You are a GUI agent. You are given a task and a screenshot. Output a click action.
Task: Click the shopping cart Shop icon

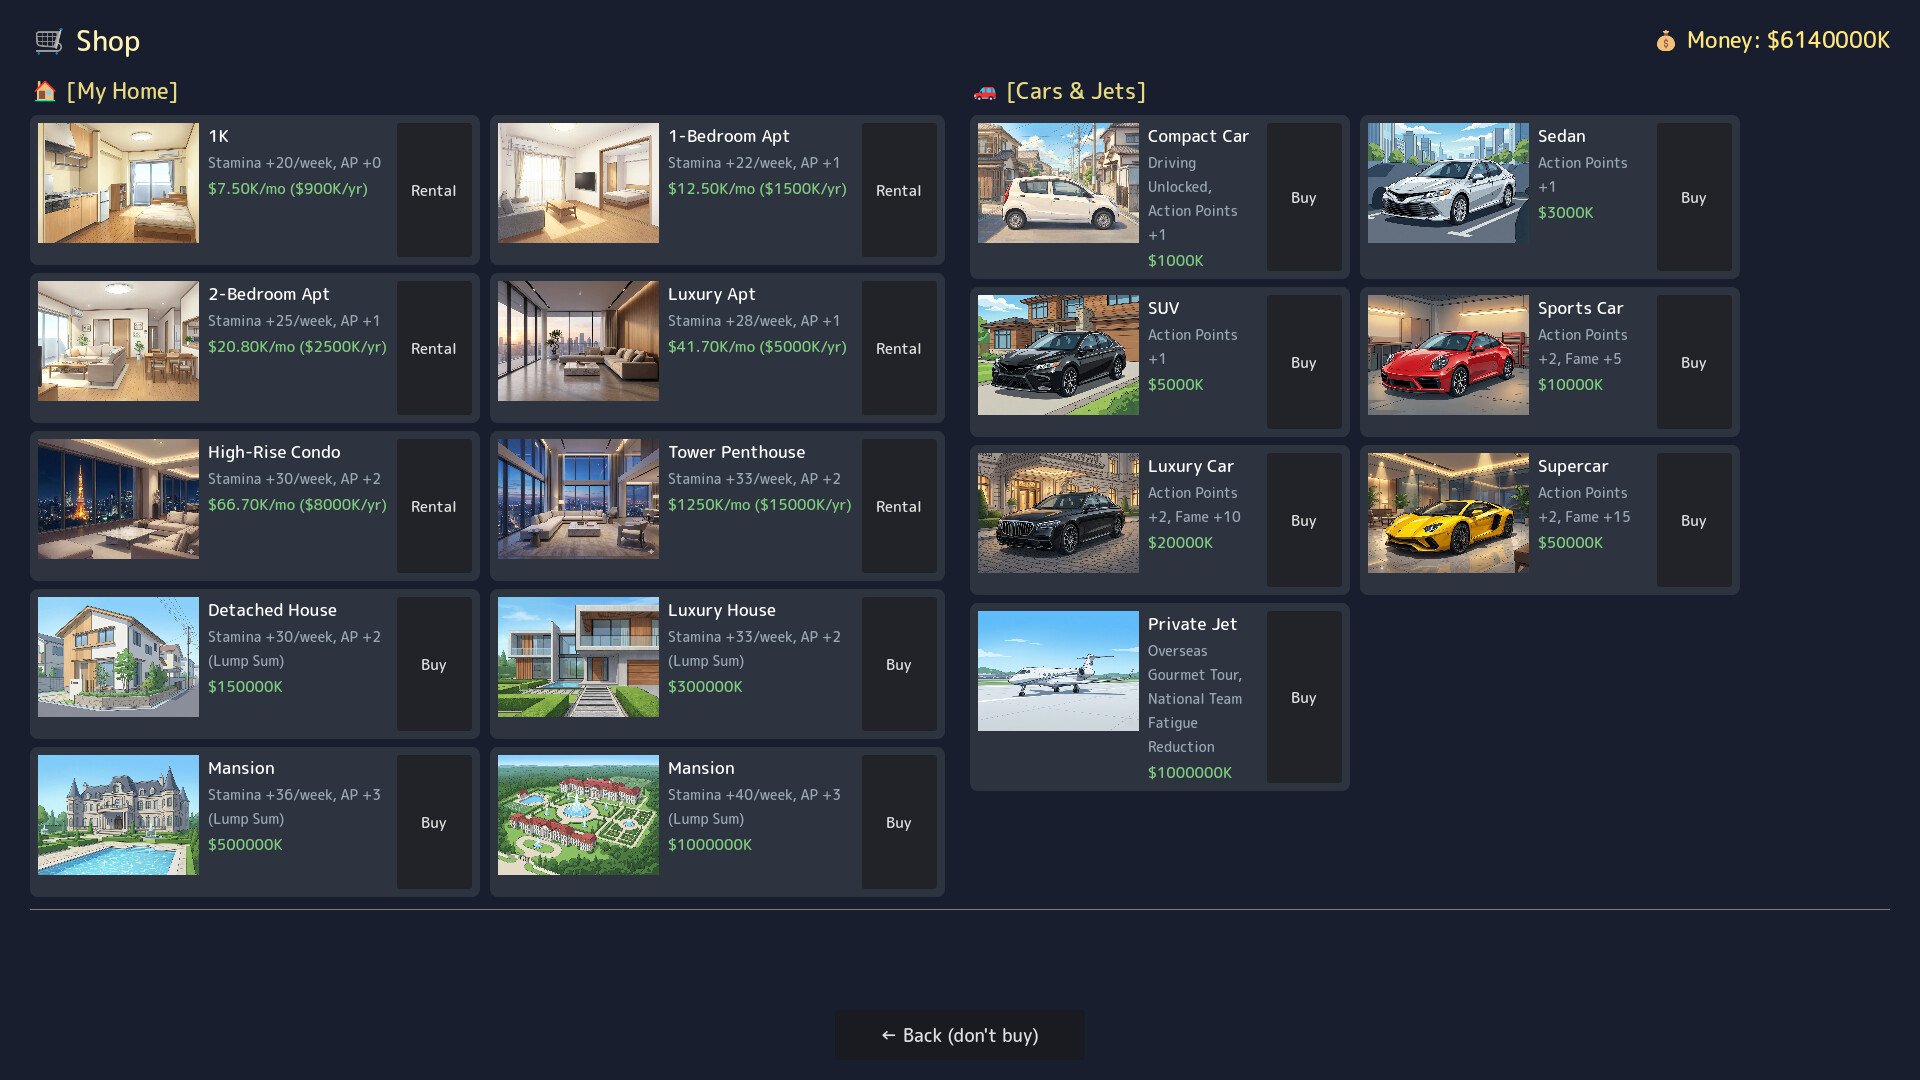click(48, 41)
